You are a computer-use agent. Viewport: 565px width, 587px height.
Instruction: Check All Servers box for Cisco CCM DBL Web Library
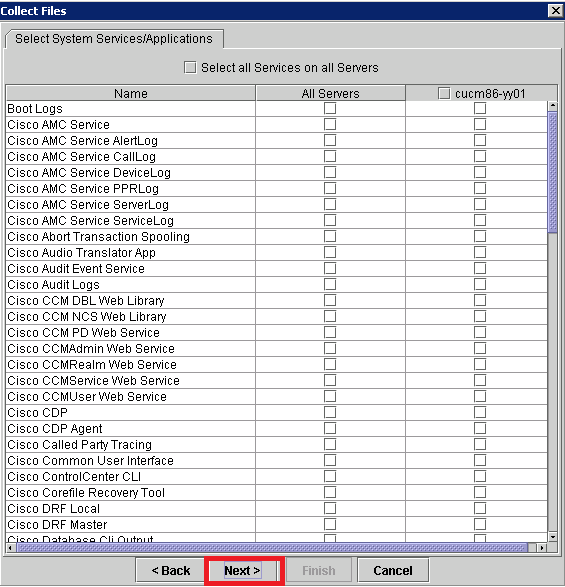pos(330,301)
